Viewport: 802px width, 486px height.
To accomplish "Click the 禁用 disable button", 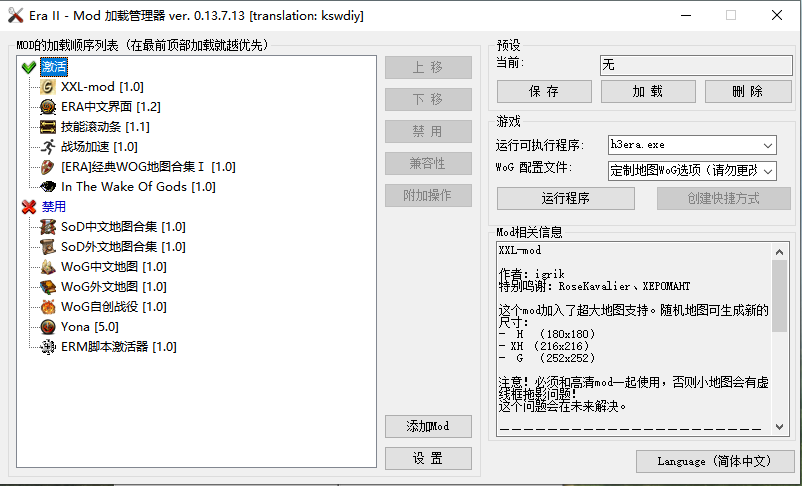I will pyautogui.click(x=428, y=131).
